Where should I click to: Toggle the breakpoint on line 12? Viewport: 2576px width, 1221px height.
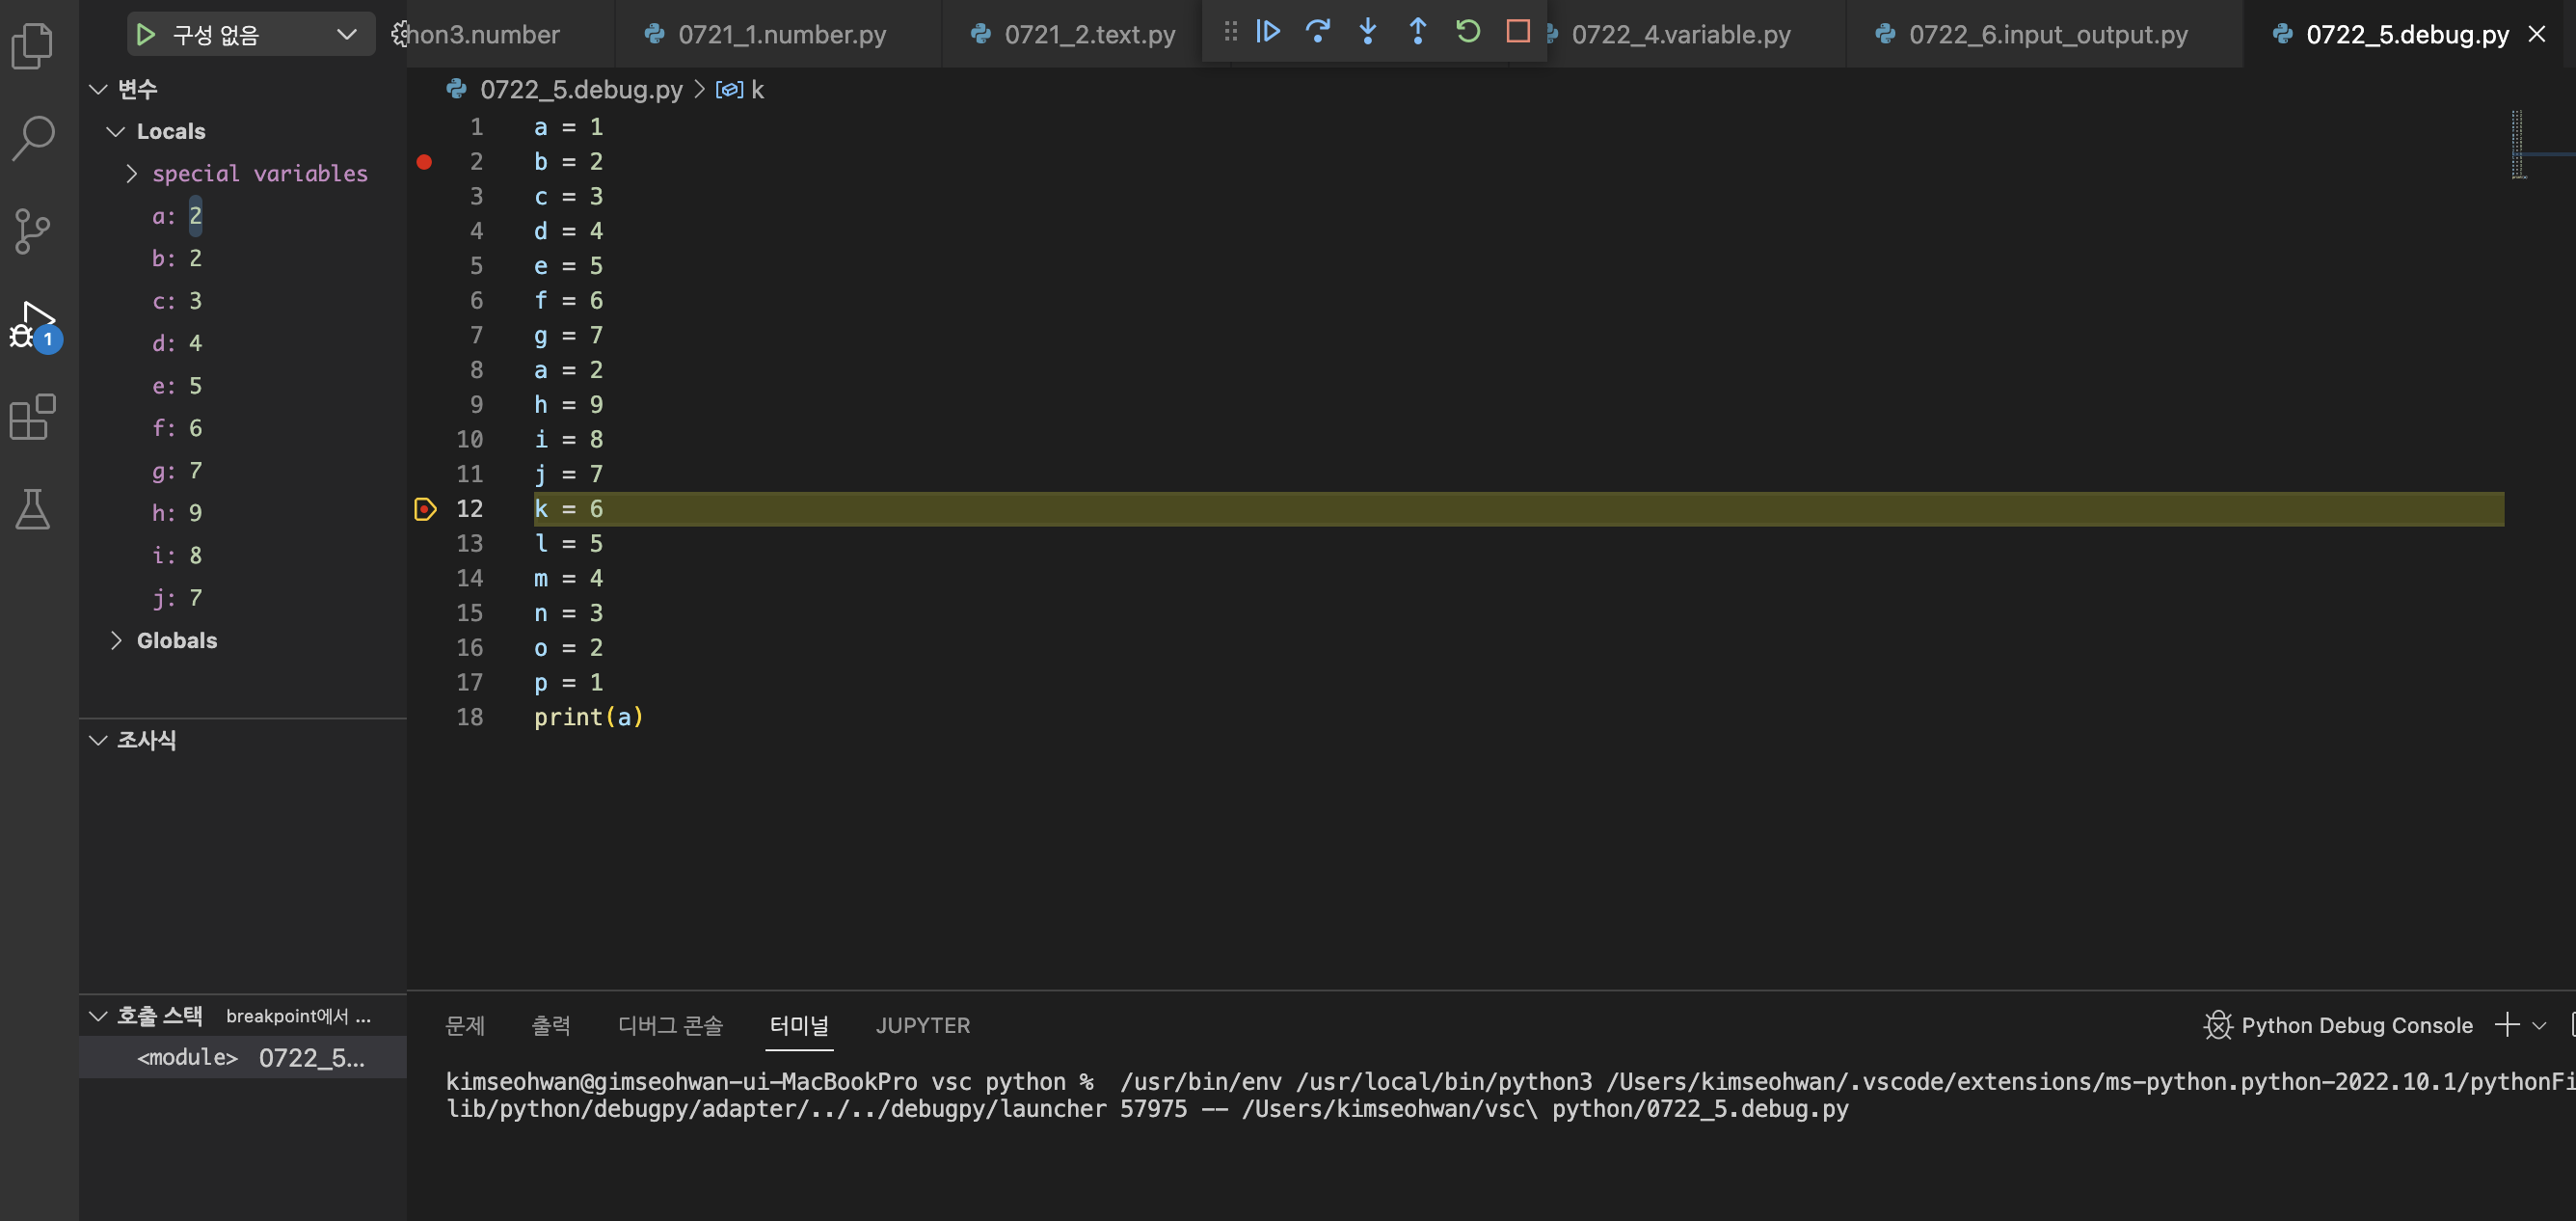424,509
